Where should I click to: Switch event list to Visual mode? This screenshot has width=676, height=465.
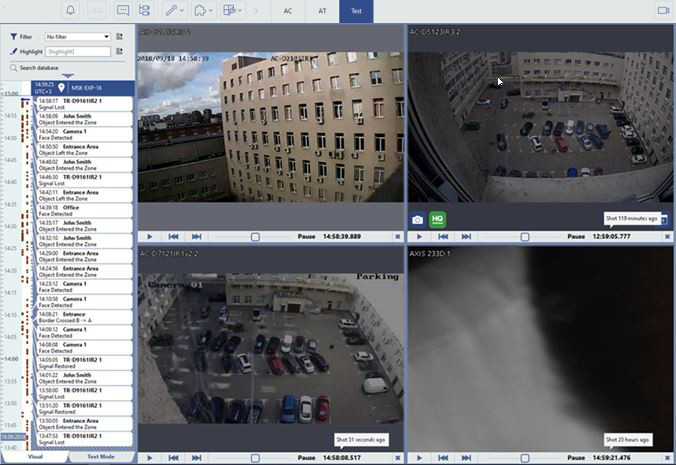pos(35,456)
